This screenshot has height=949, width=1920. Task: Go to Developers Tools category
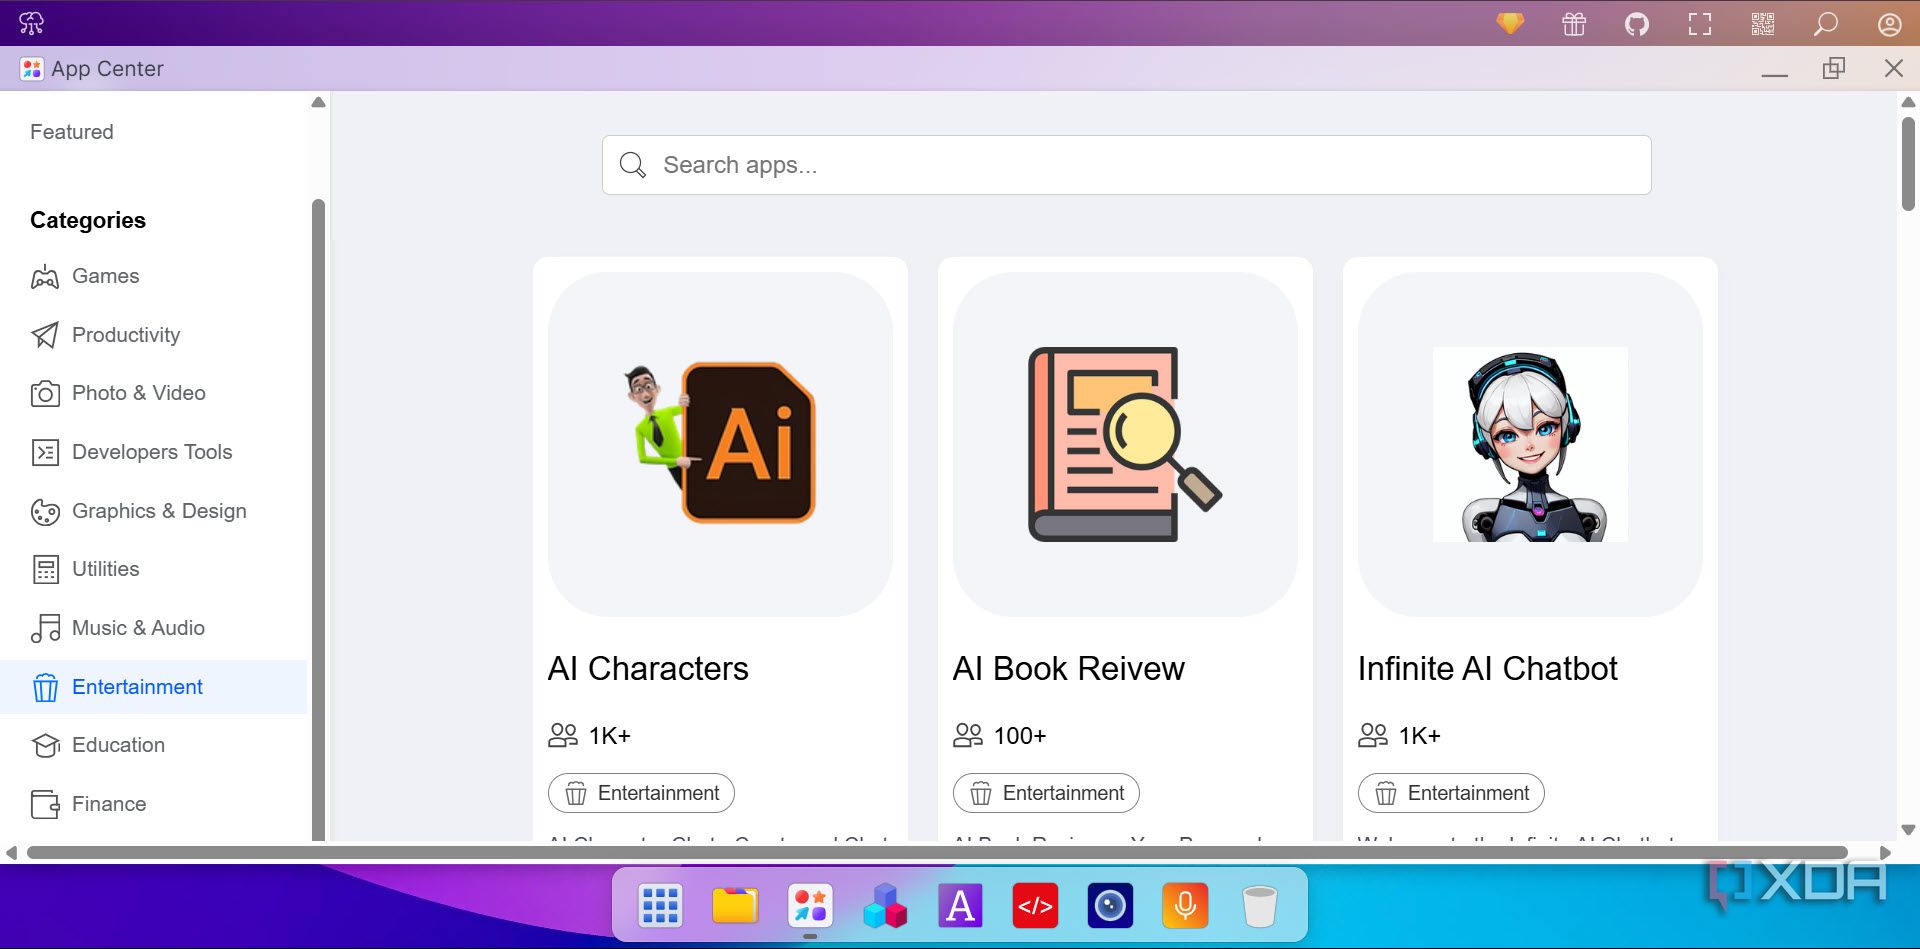coord(153,452)
